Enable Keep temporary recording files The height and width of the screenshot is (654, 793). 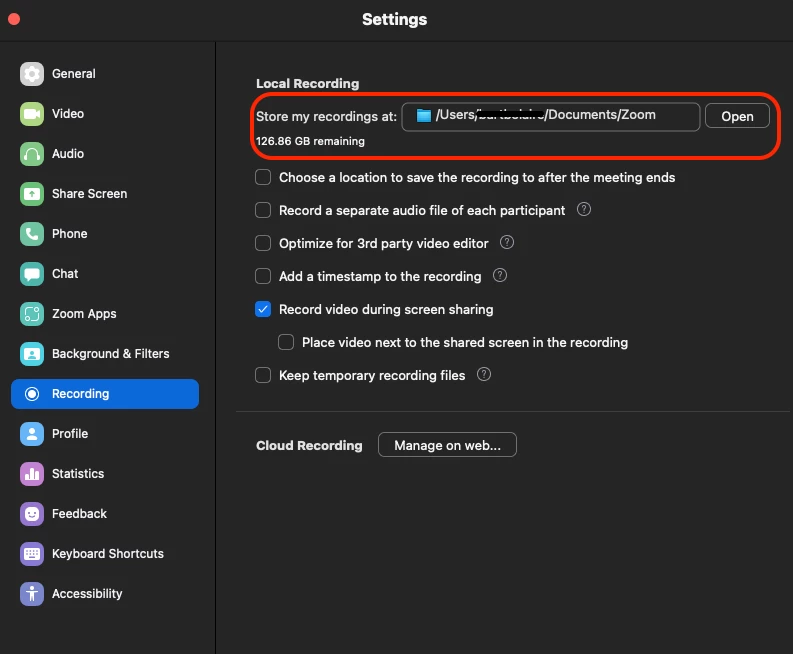[263, 375]
